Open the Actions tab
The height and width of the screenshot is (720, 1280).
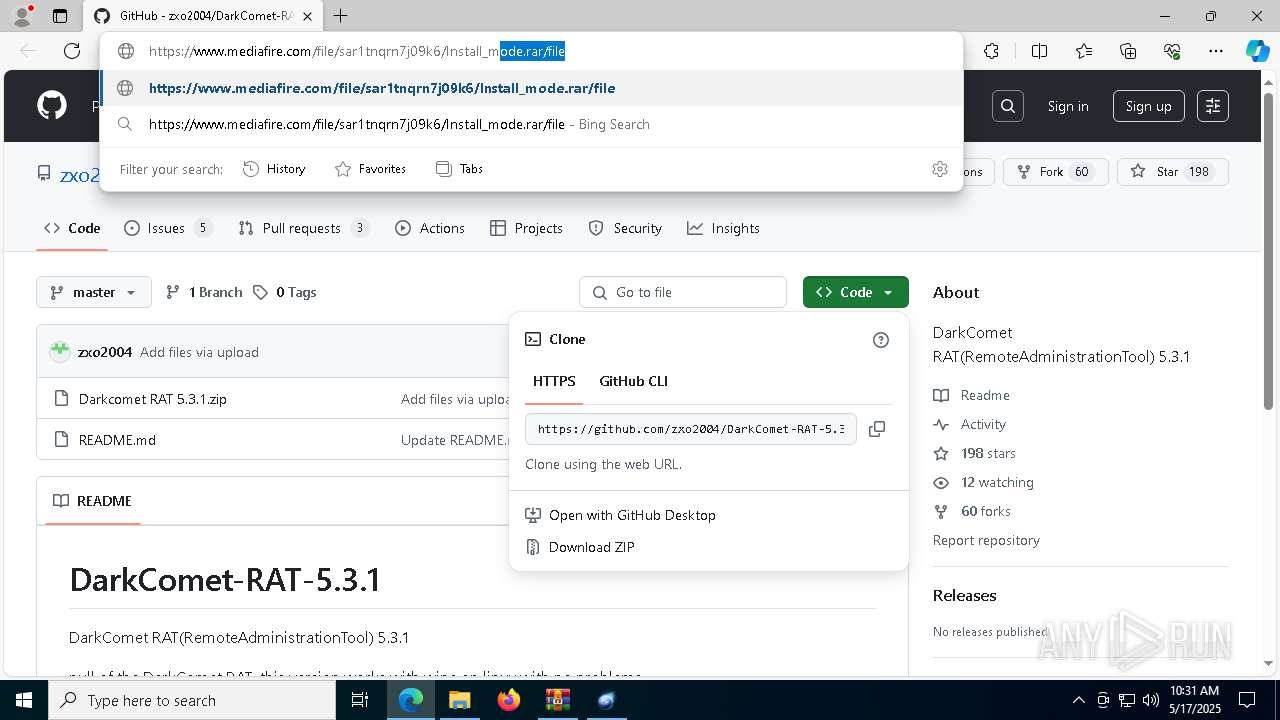point(430,228)
